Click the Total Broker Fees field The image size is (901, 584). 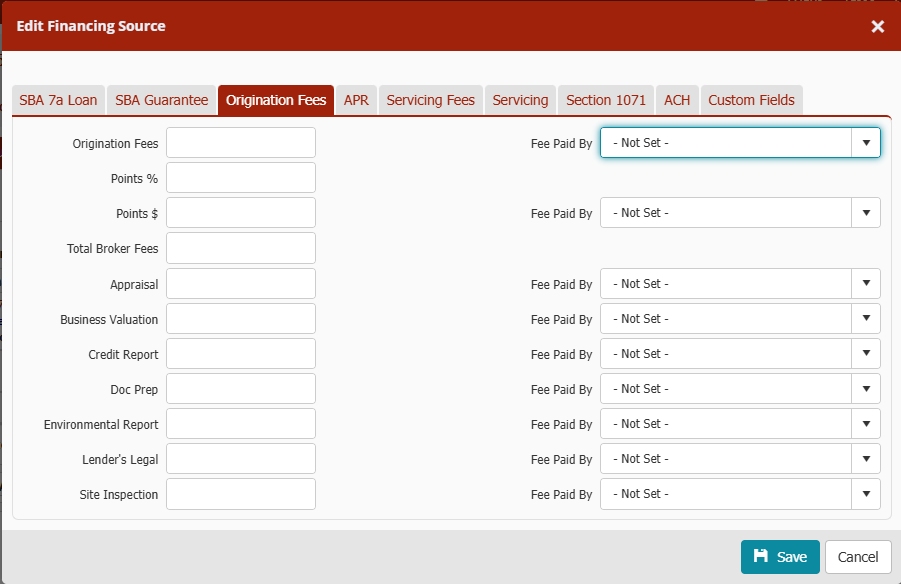click(x=241, y=248)
